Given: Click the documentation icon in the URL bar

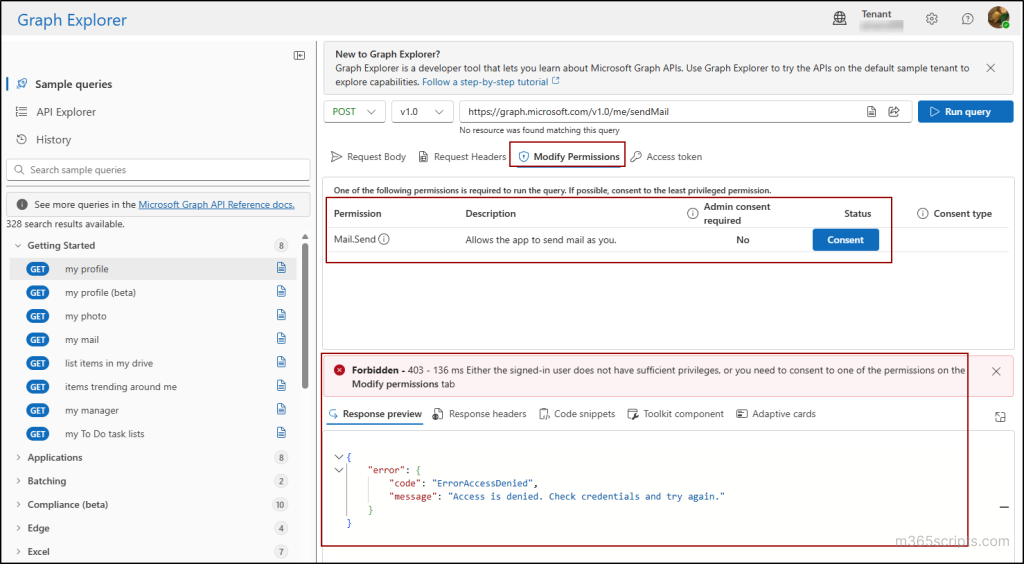Looking at the screenshot, I should [871, 112].
